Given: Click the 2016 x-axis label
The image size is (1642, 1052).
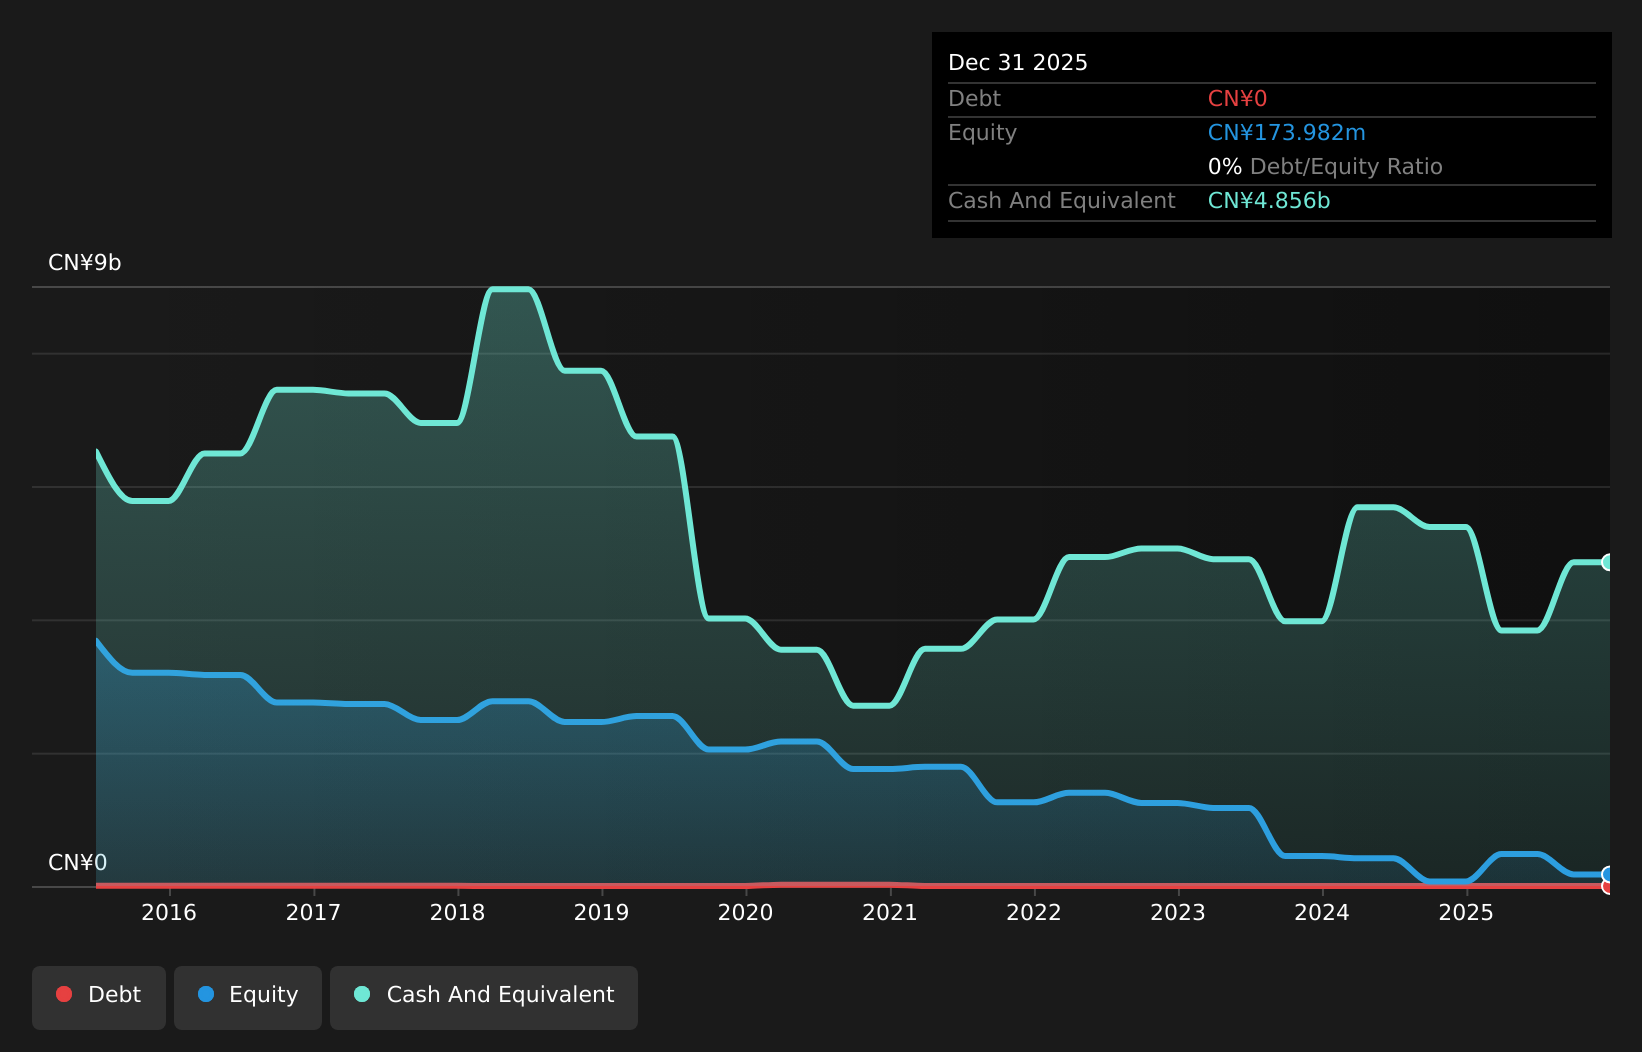Looking at the screenshot, I should tap(169, 912).
